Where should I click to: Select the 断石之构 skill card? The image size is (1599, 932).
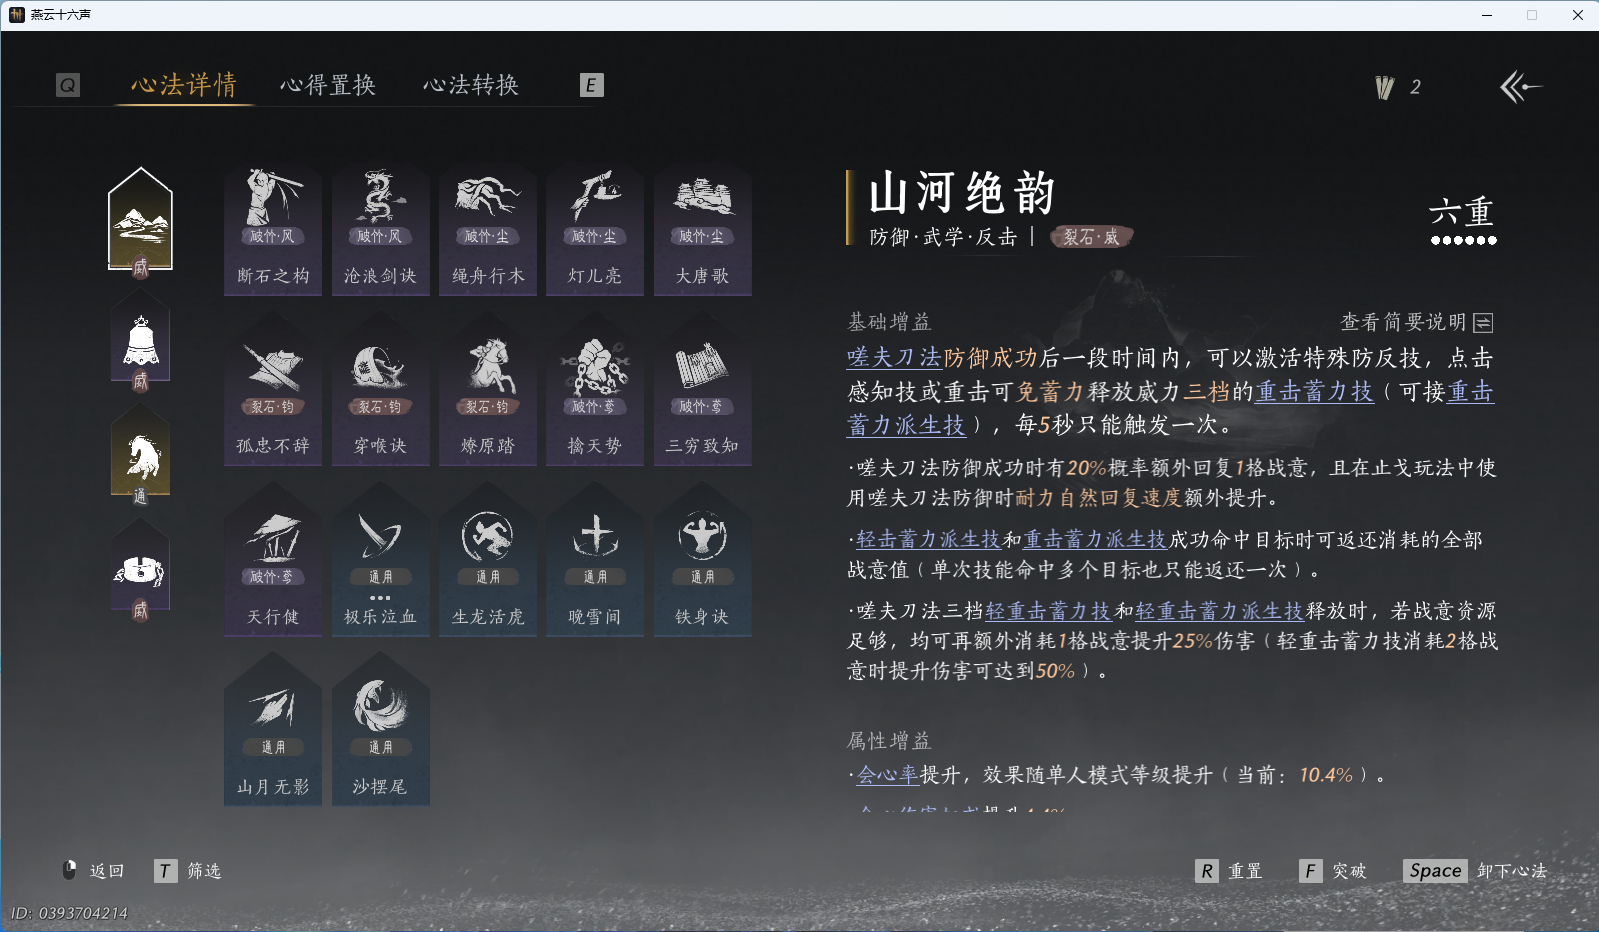click(x=273, y=229)
